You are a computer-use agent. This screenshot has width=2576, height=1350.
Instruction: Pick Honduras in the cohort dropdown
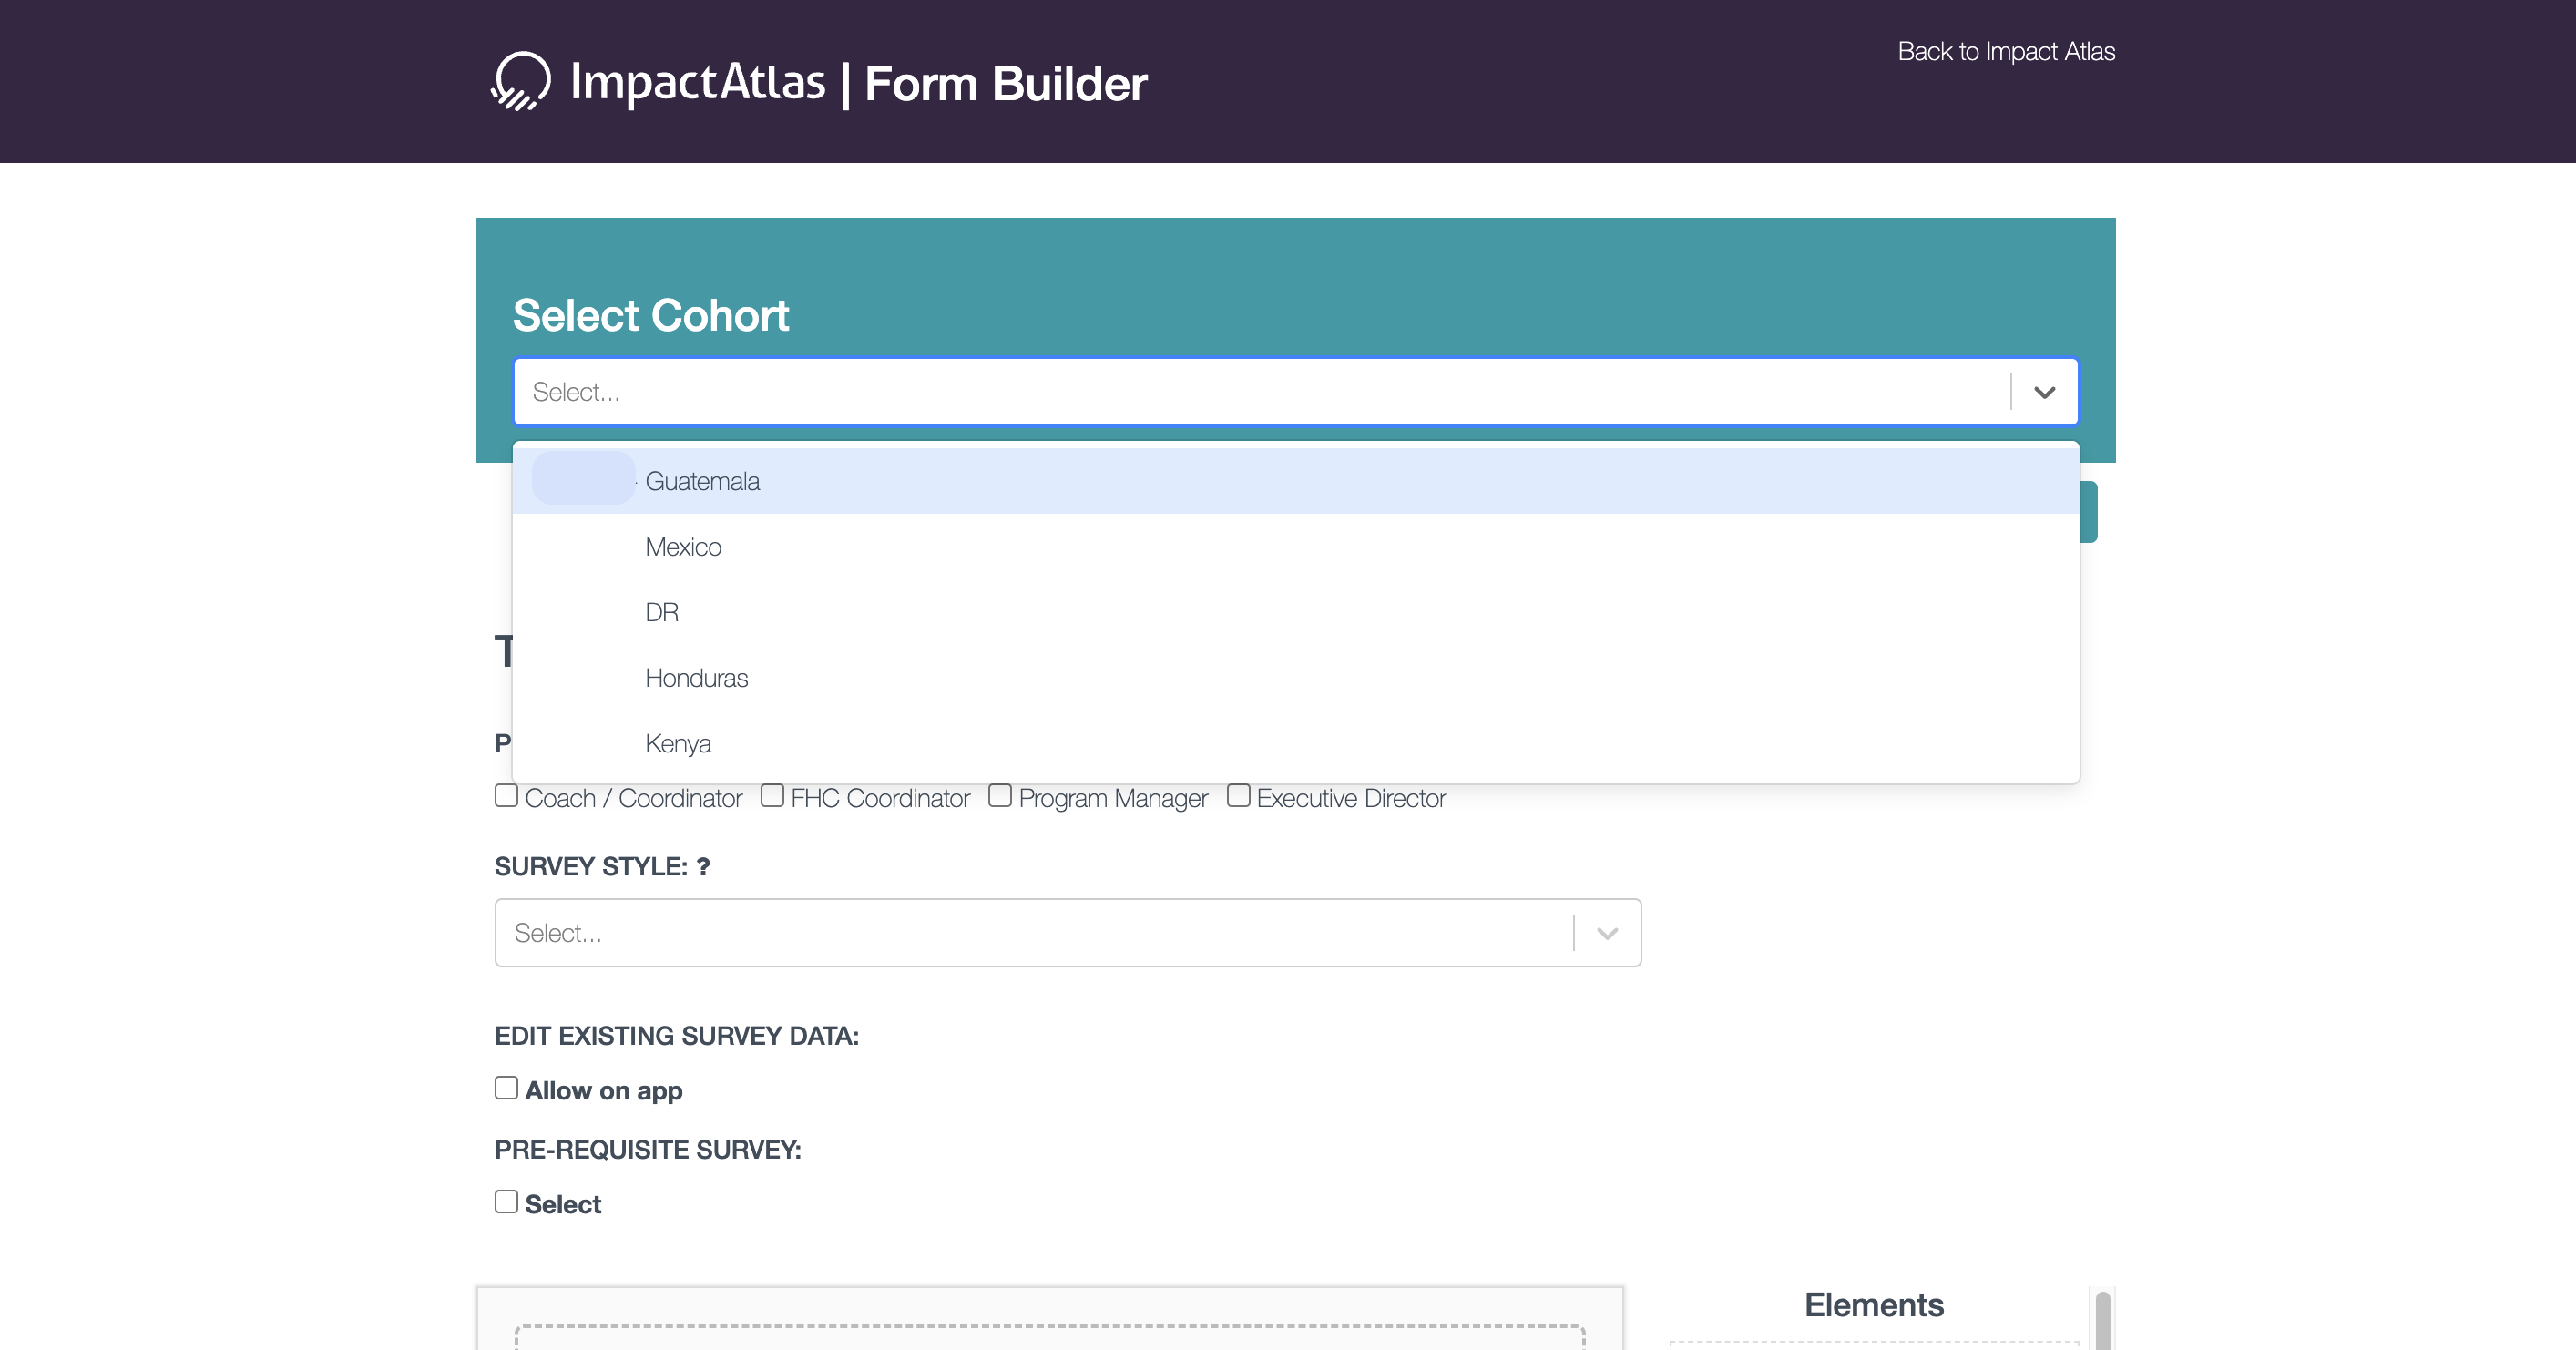coord(696,678)
